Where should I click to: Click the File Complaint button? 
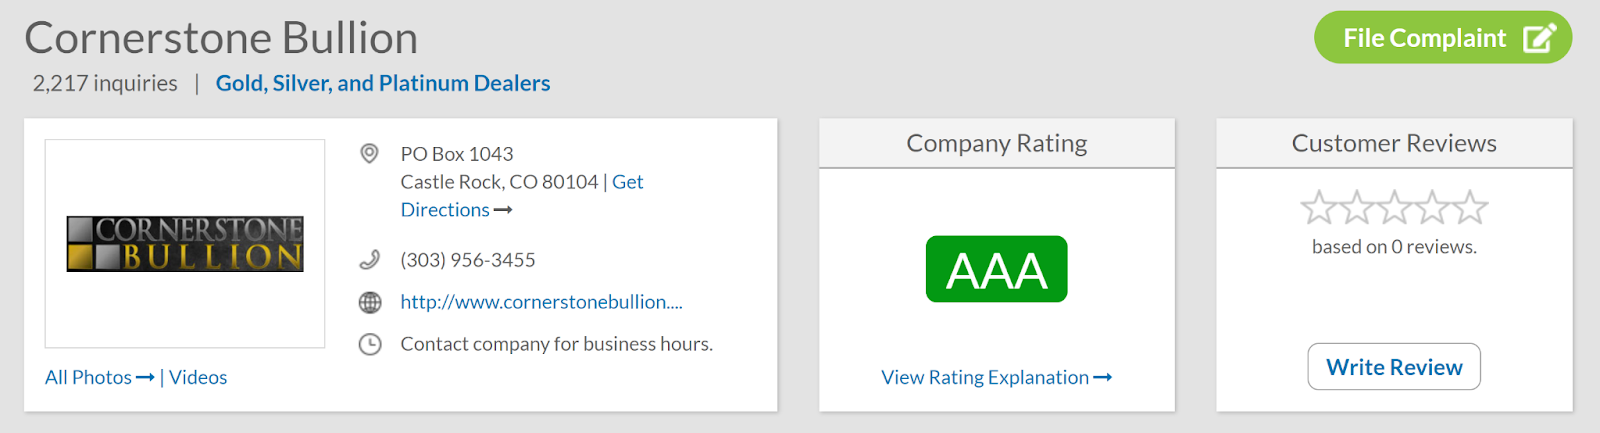tap(1424, 38)
